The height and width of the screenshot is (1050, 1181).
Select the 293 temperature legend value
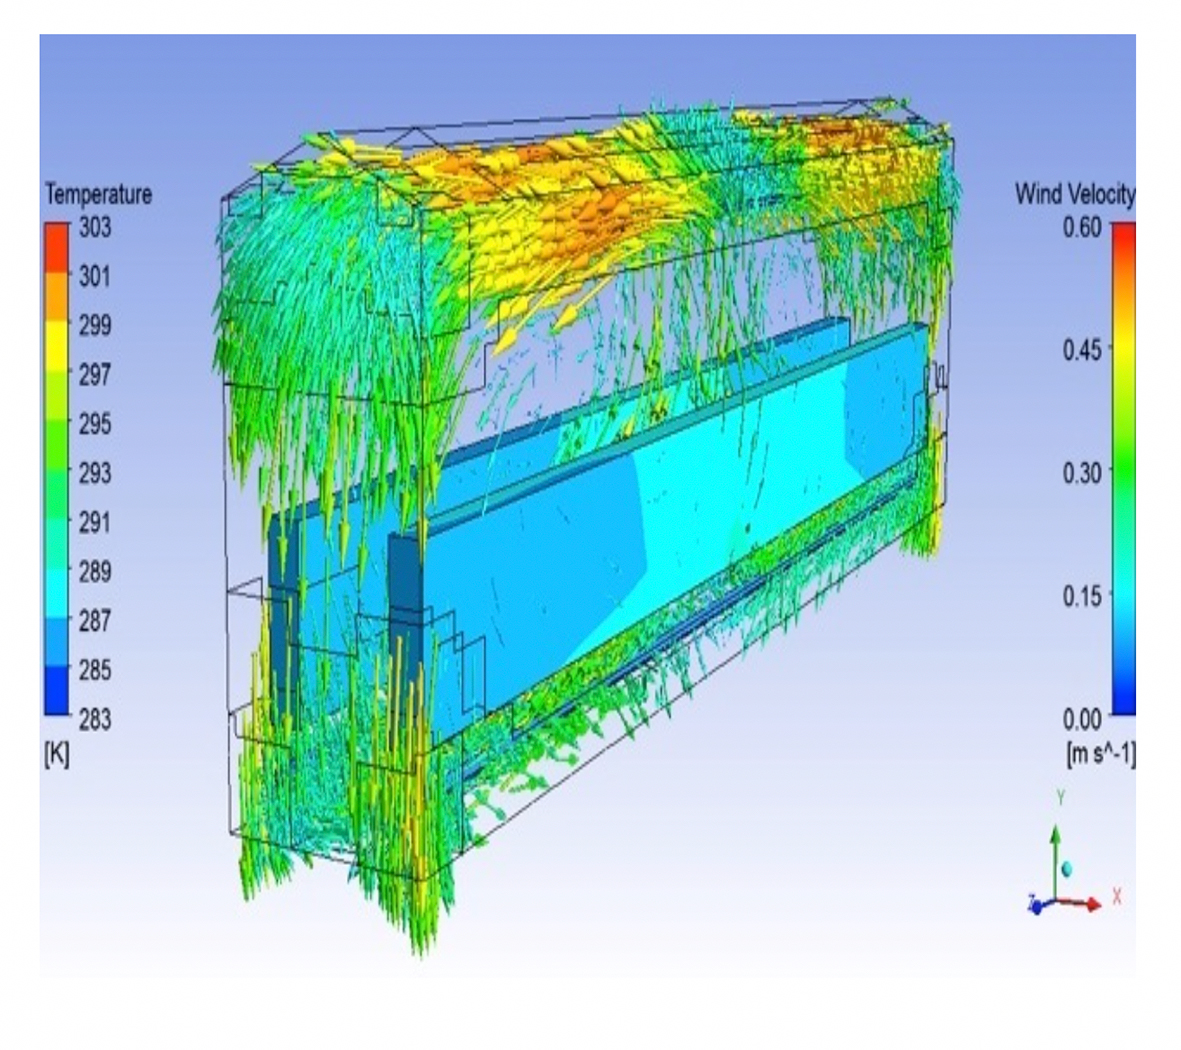pos(95,473)
